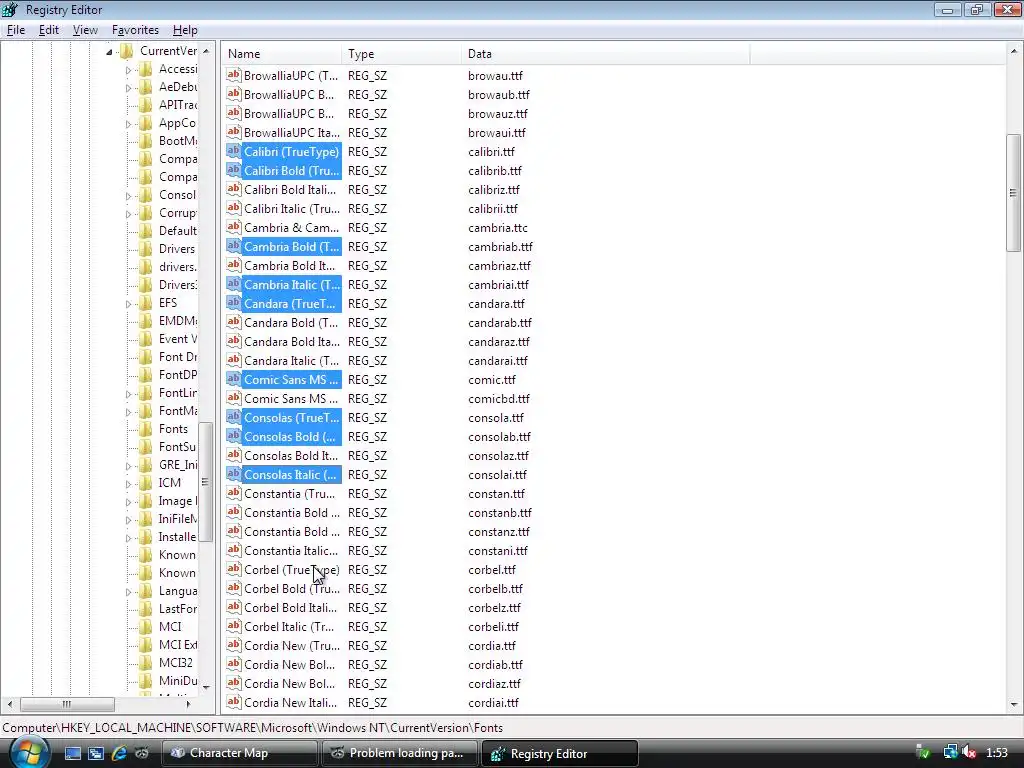
Task: Click the string icon for cordiai.ttf entry
Action: coord(233,702)
